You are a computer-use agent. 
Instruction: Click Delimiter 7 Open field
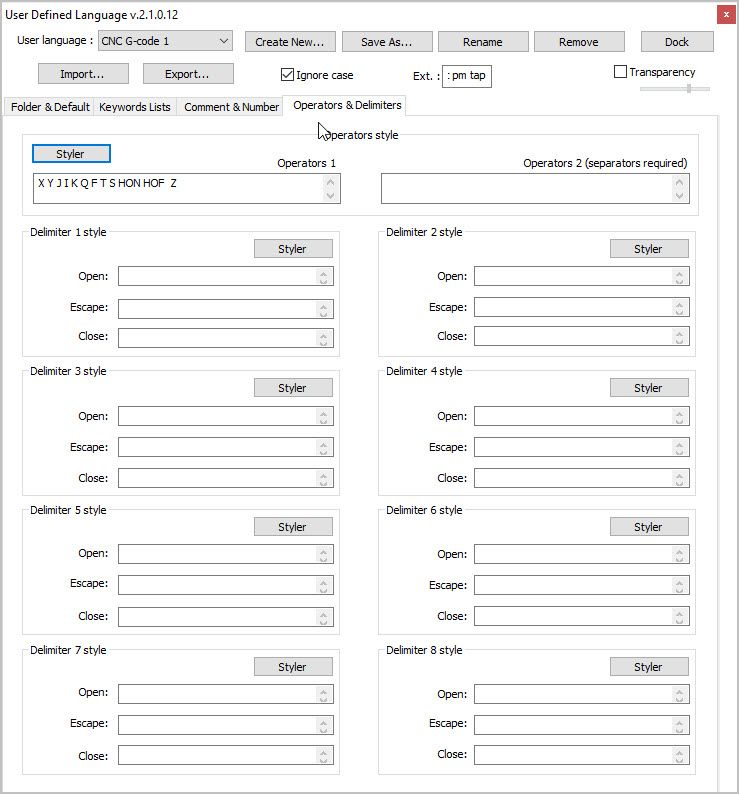[x=225, y=694]
